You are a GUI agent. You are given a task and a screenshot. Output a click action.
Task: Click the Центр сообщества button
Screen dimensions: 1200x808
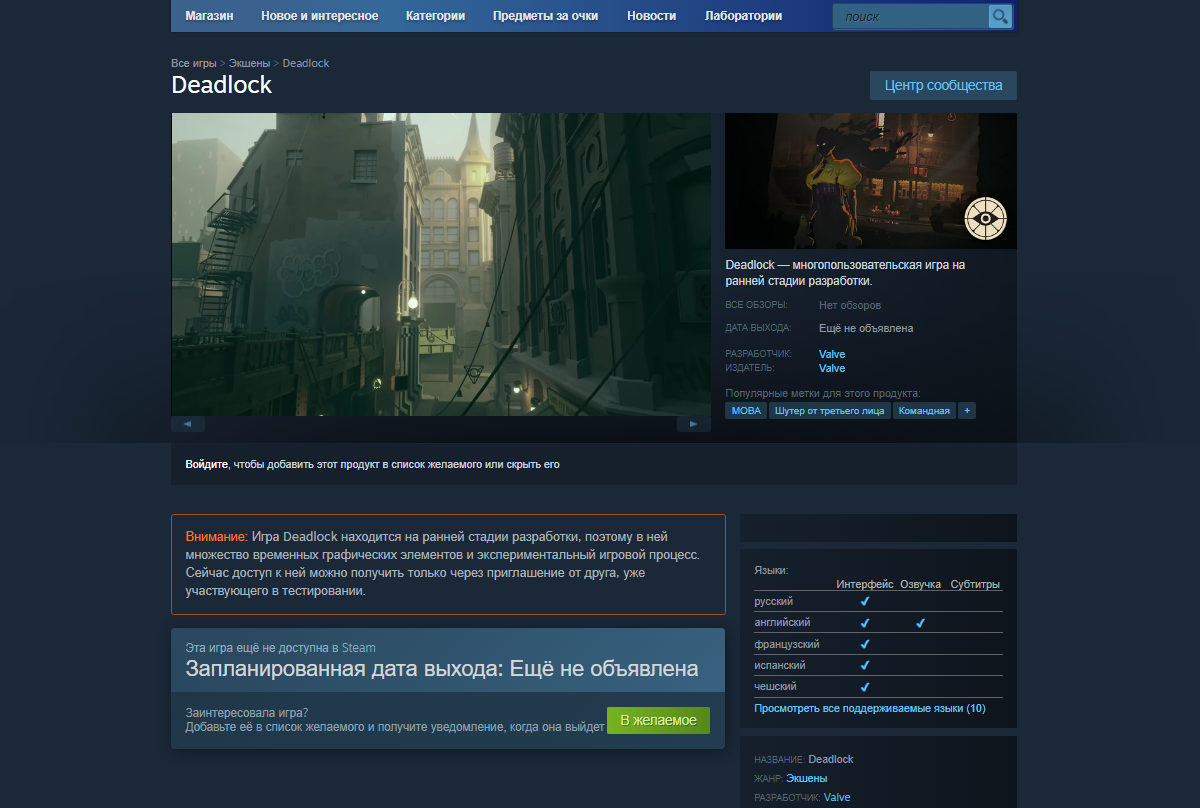click(x=942, y=85)
